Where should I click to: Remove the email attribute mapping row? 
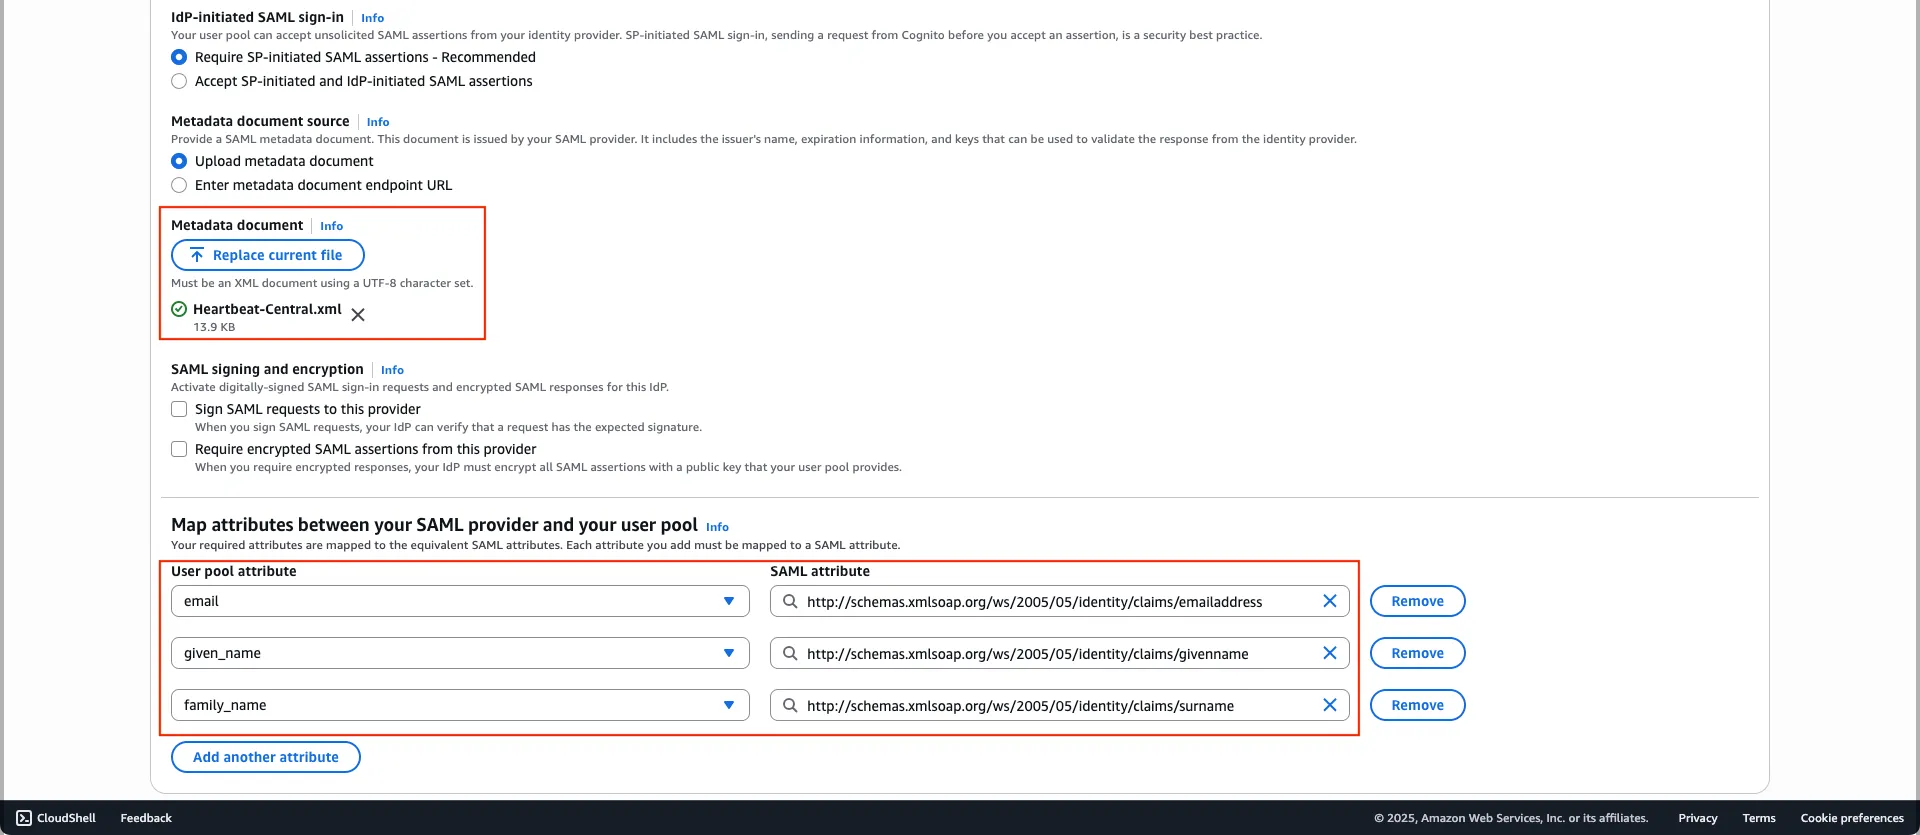coord(1417,601)
